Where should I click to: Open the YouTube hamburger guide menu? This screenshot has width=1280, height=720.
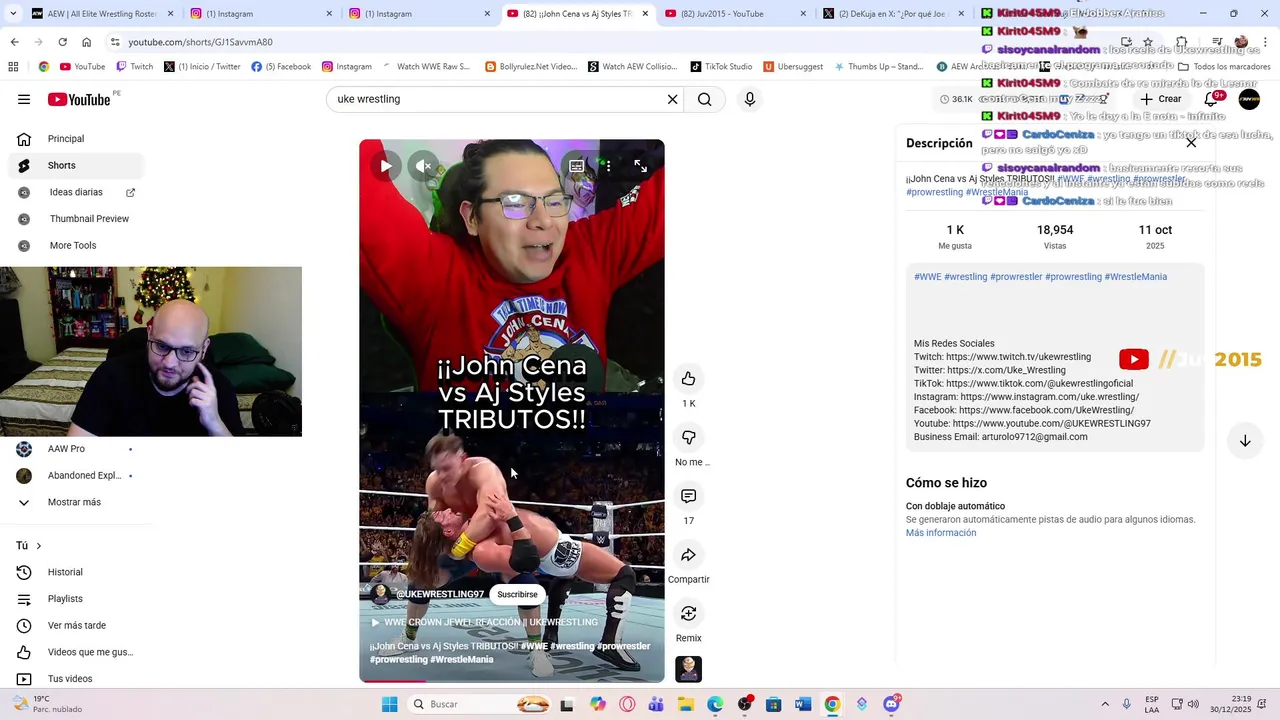click(x=24, y=99)
